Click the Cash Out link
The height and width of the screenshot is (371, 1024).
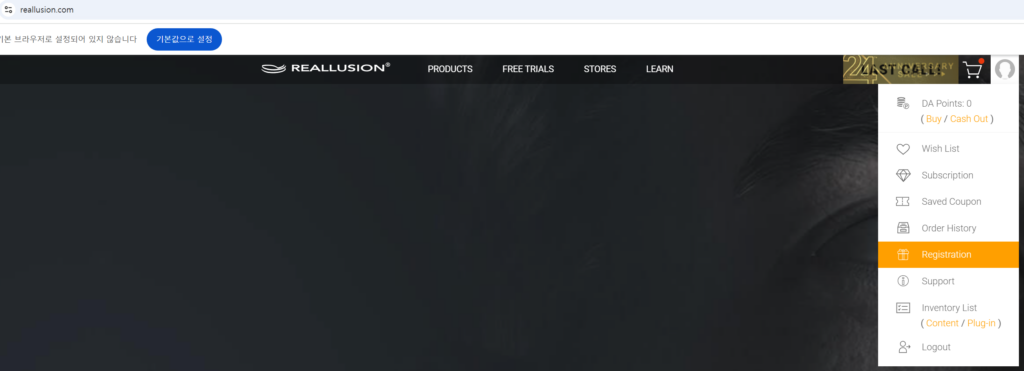(x=968, y=119)
